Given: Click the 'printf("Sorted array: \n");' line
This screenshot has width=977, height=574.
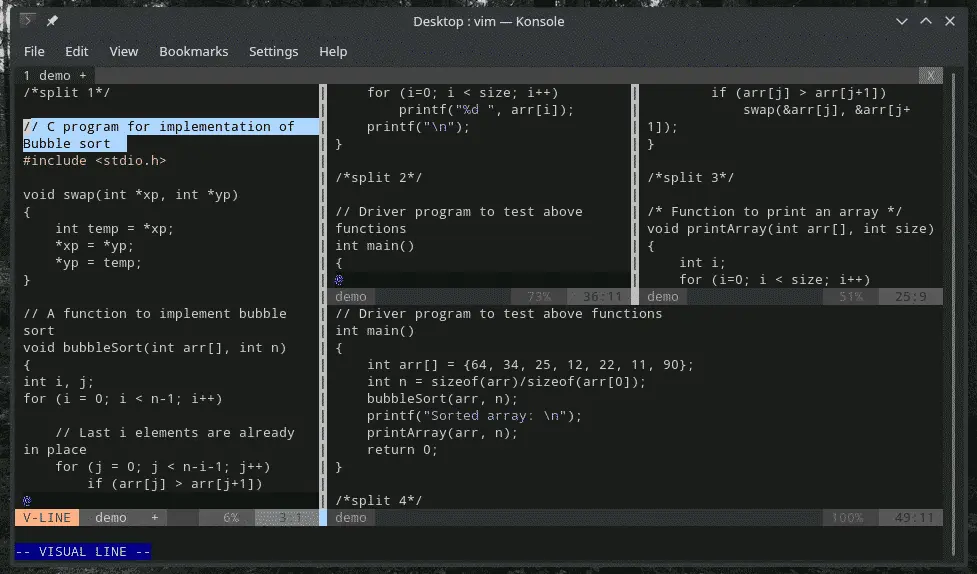Looking at the screenshot, I should pyautogui.click(x=474, y=416).
